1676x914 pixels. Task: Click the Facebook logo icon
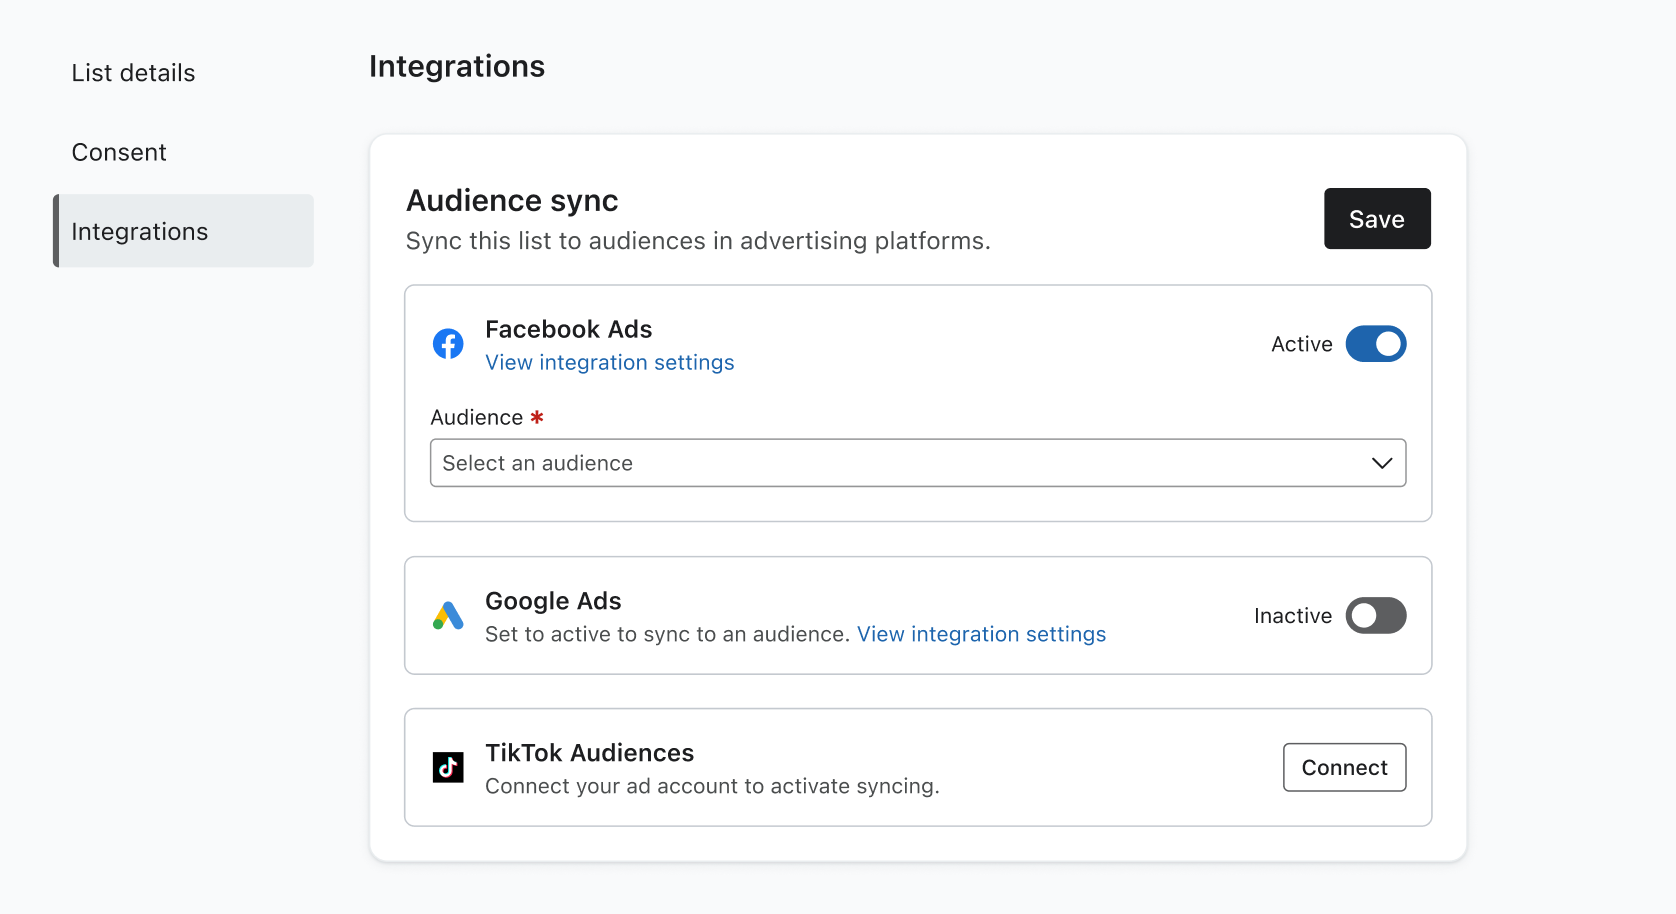tap(448, 344)
